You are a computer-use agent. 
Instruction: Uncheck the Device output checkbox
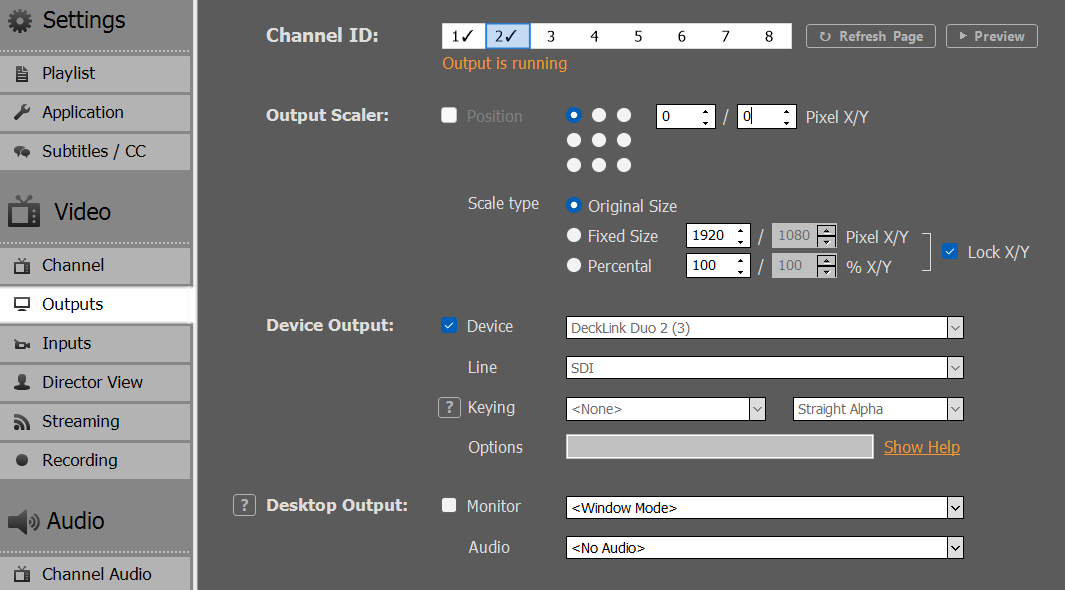(x=449, y=325)
